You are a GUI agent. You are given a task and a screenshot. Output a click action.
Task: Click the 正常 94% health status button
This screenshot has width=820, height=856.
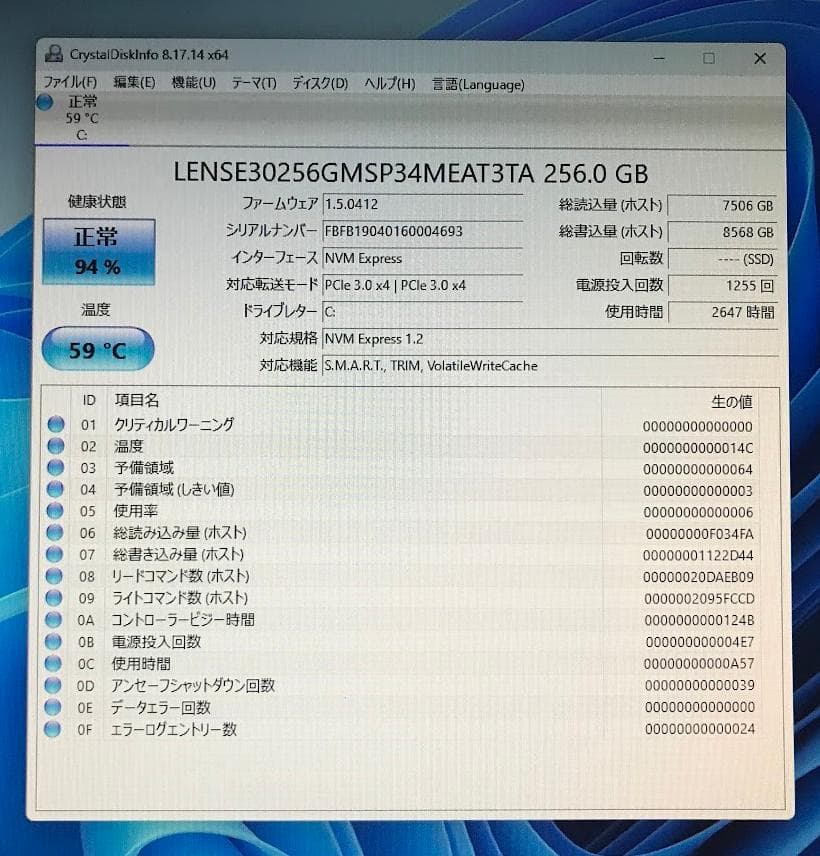point(97,249)
